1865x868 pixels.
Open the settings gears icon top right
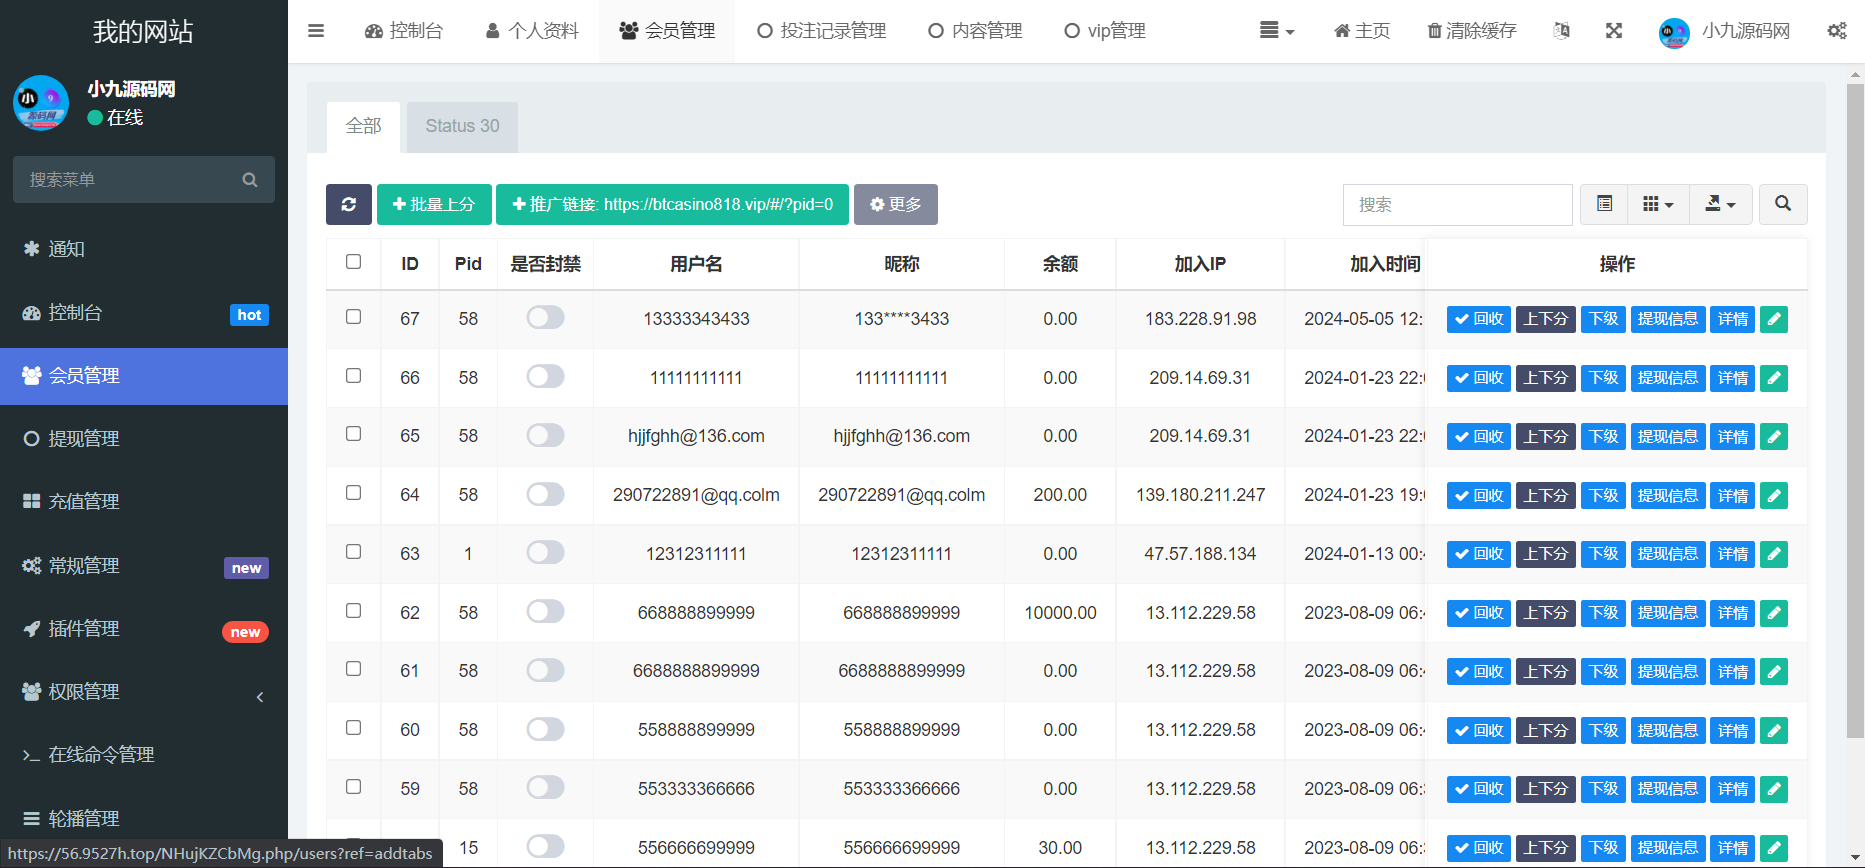pos(1837,31)
